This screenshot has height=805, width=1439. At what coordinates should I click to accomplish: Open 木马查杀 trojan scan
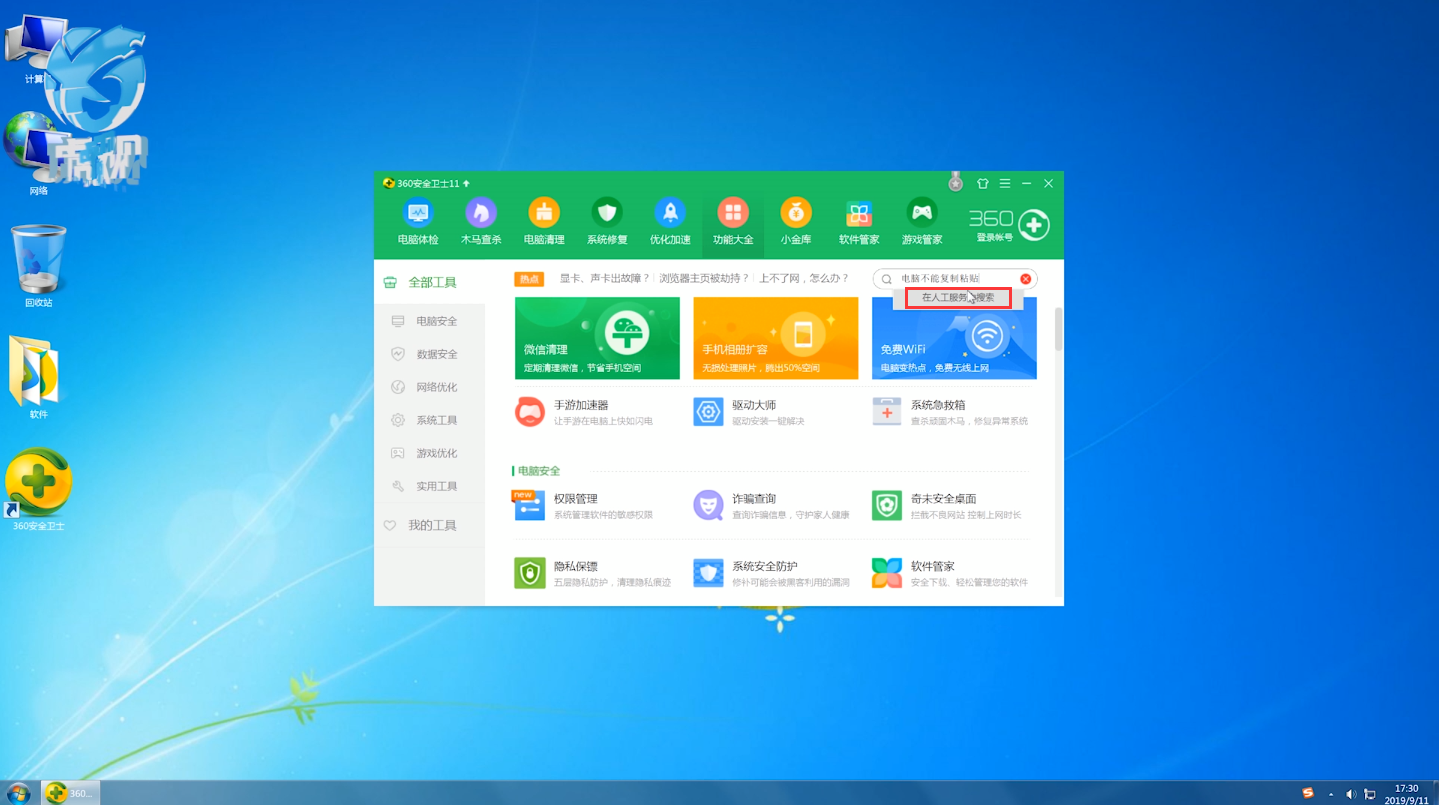(481, 221)
